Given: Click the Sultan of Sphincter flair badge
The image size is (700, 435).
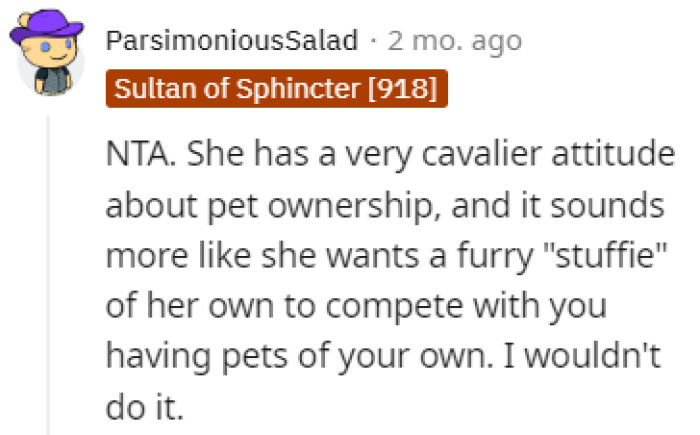Looking at the screenshot, I should click(274, 87).
